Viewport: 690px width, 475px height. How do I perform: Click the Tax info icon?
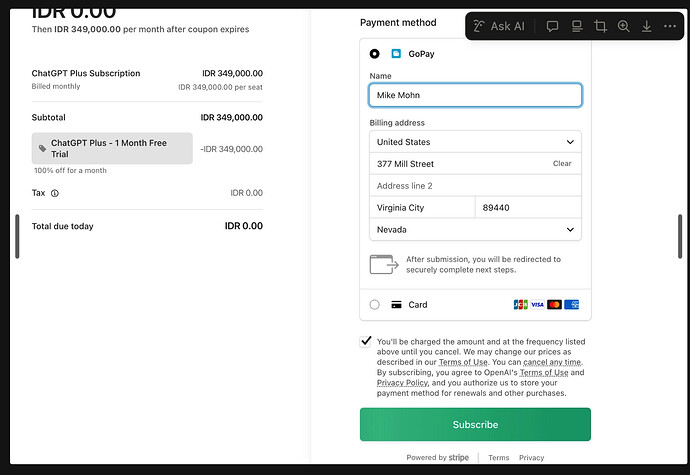55,193
